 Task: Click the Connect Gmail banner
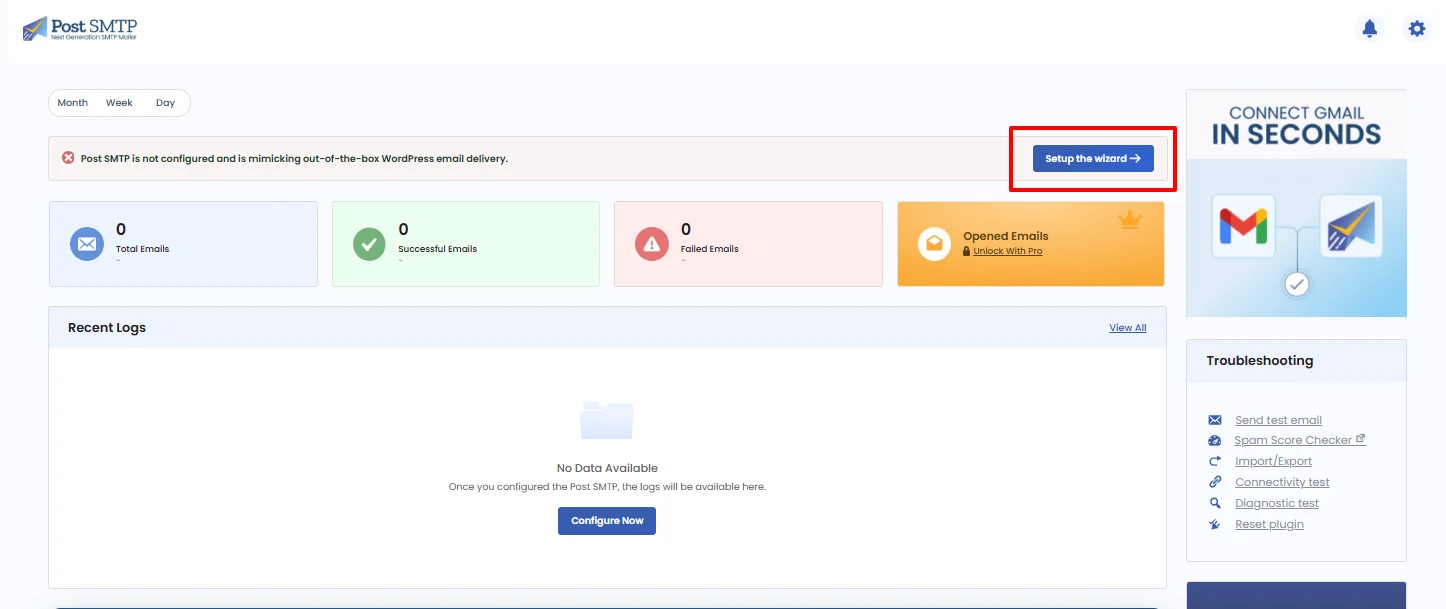[x=1296, y=203]
